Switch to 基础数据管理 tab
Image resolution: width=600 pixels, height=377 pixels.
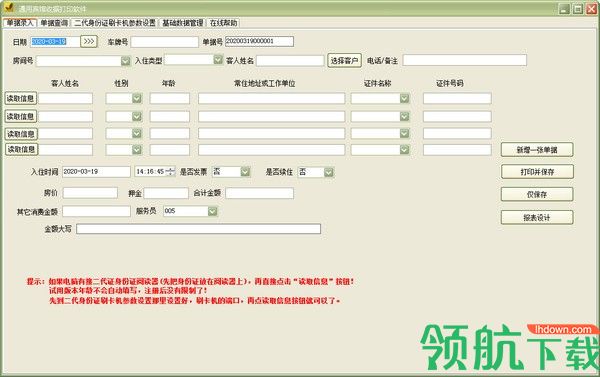click(x=183, y=23)
